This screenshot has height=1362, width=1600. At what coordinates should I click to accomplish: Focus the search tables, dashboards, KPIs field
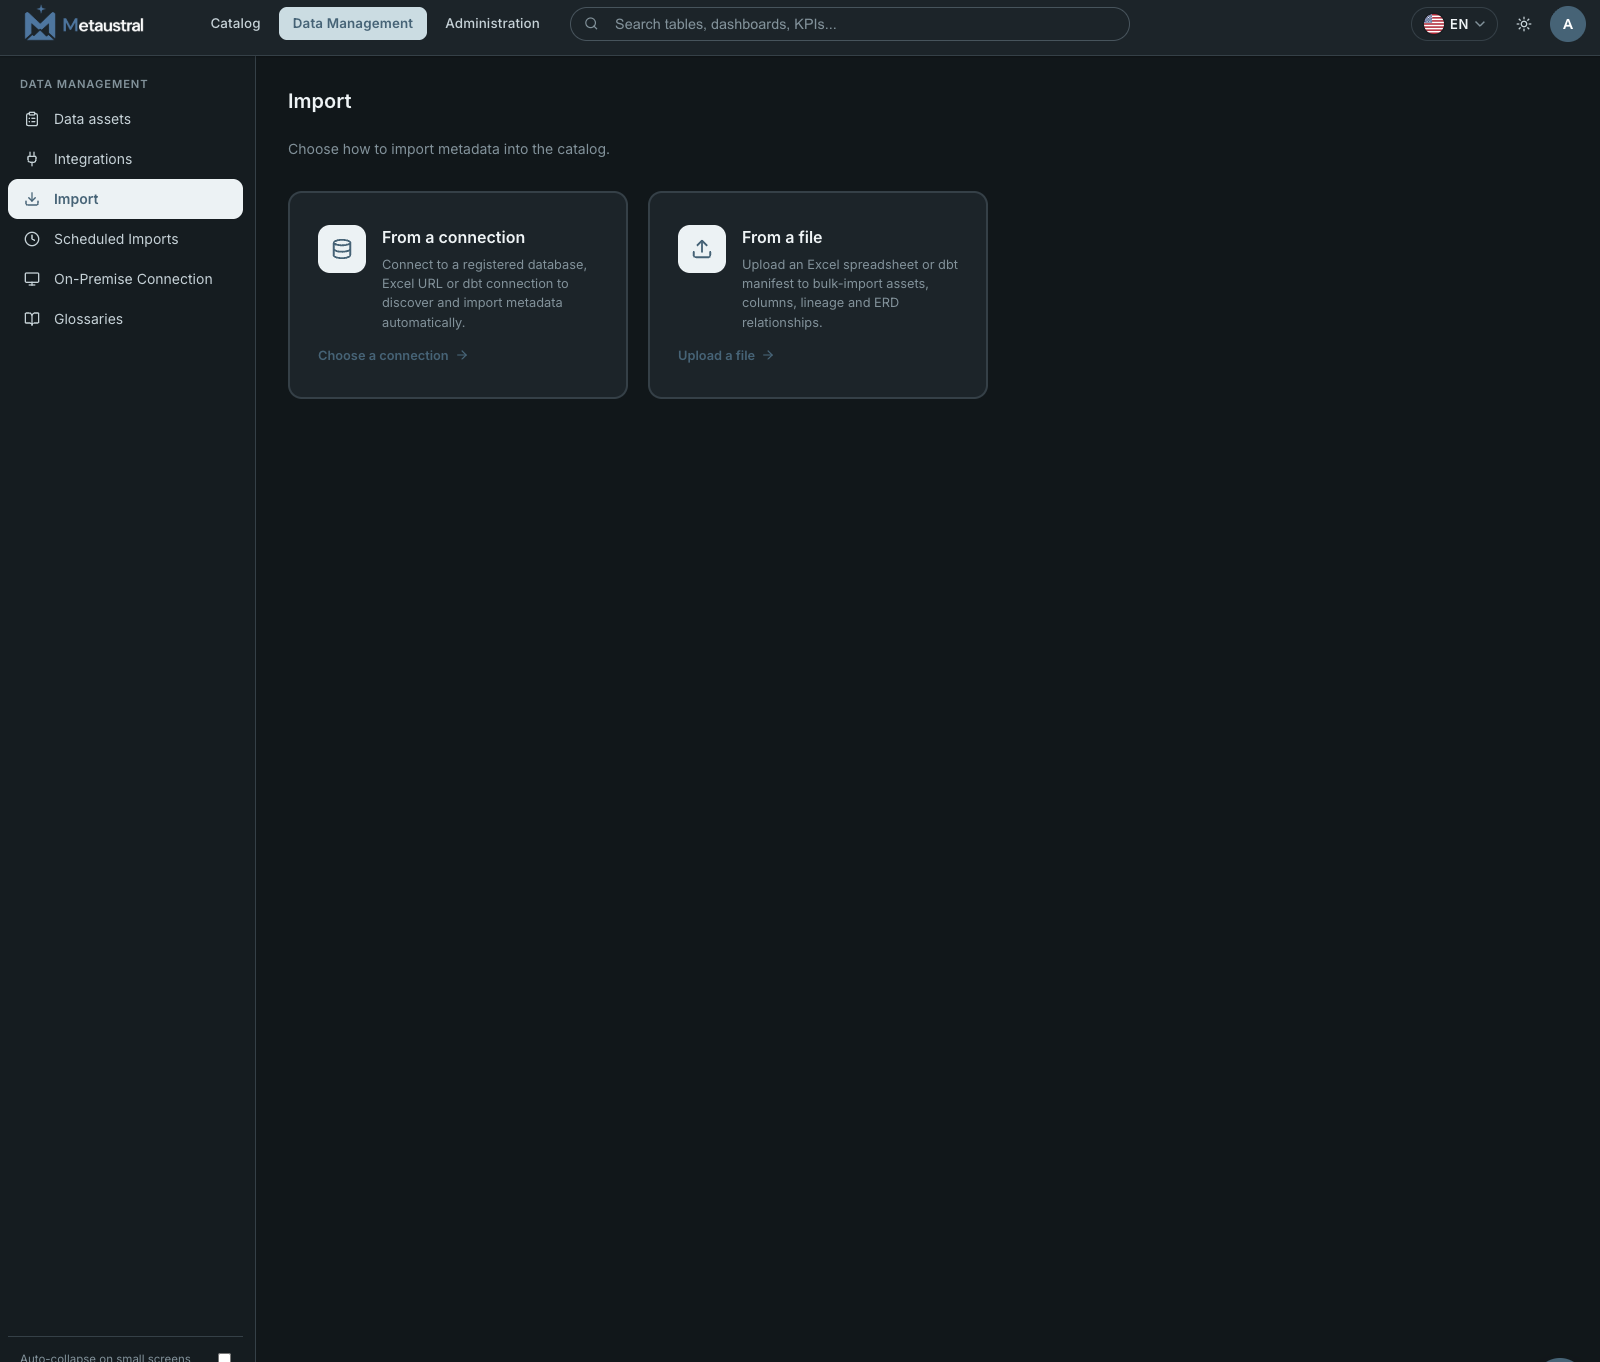850,24
